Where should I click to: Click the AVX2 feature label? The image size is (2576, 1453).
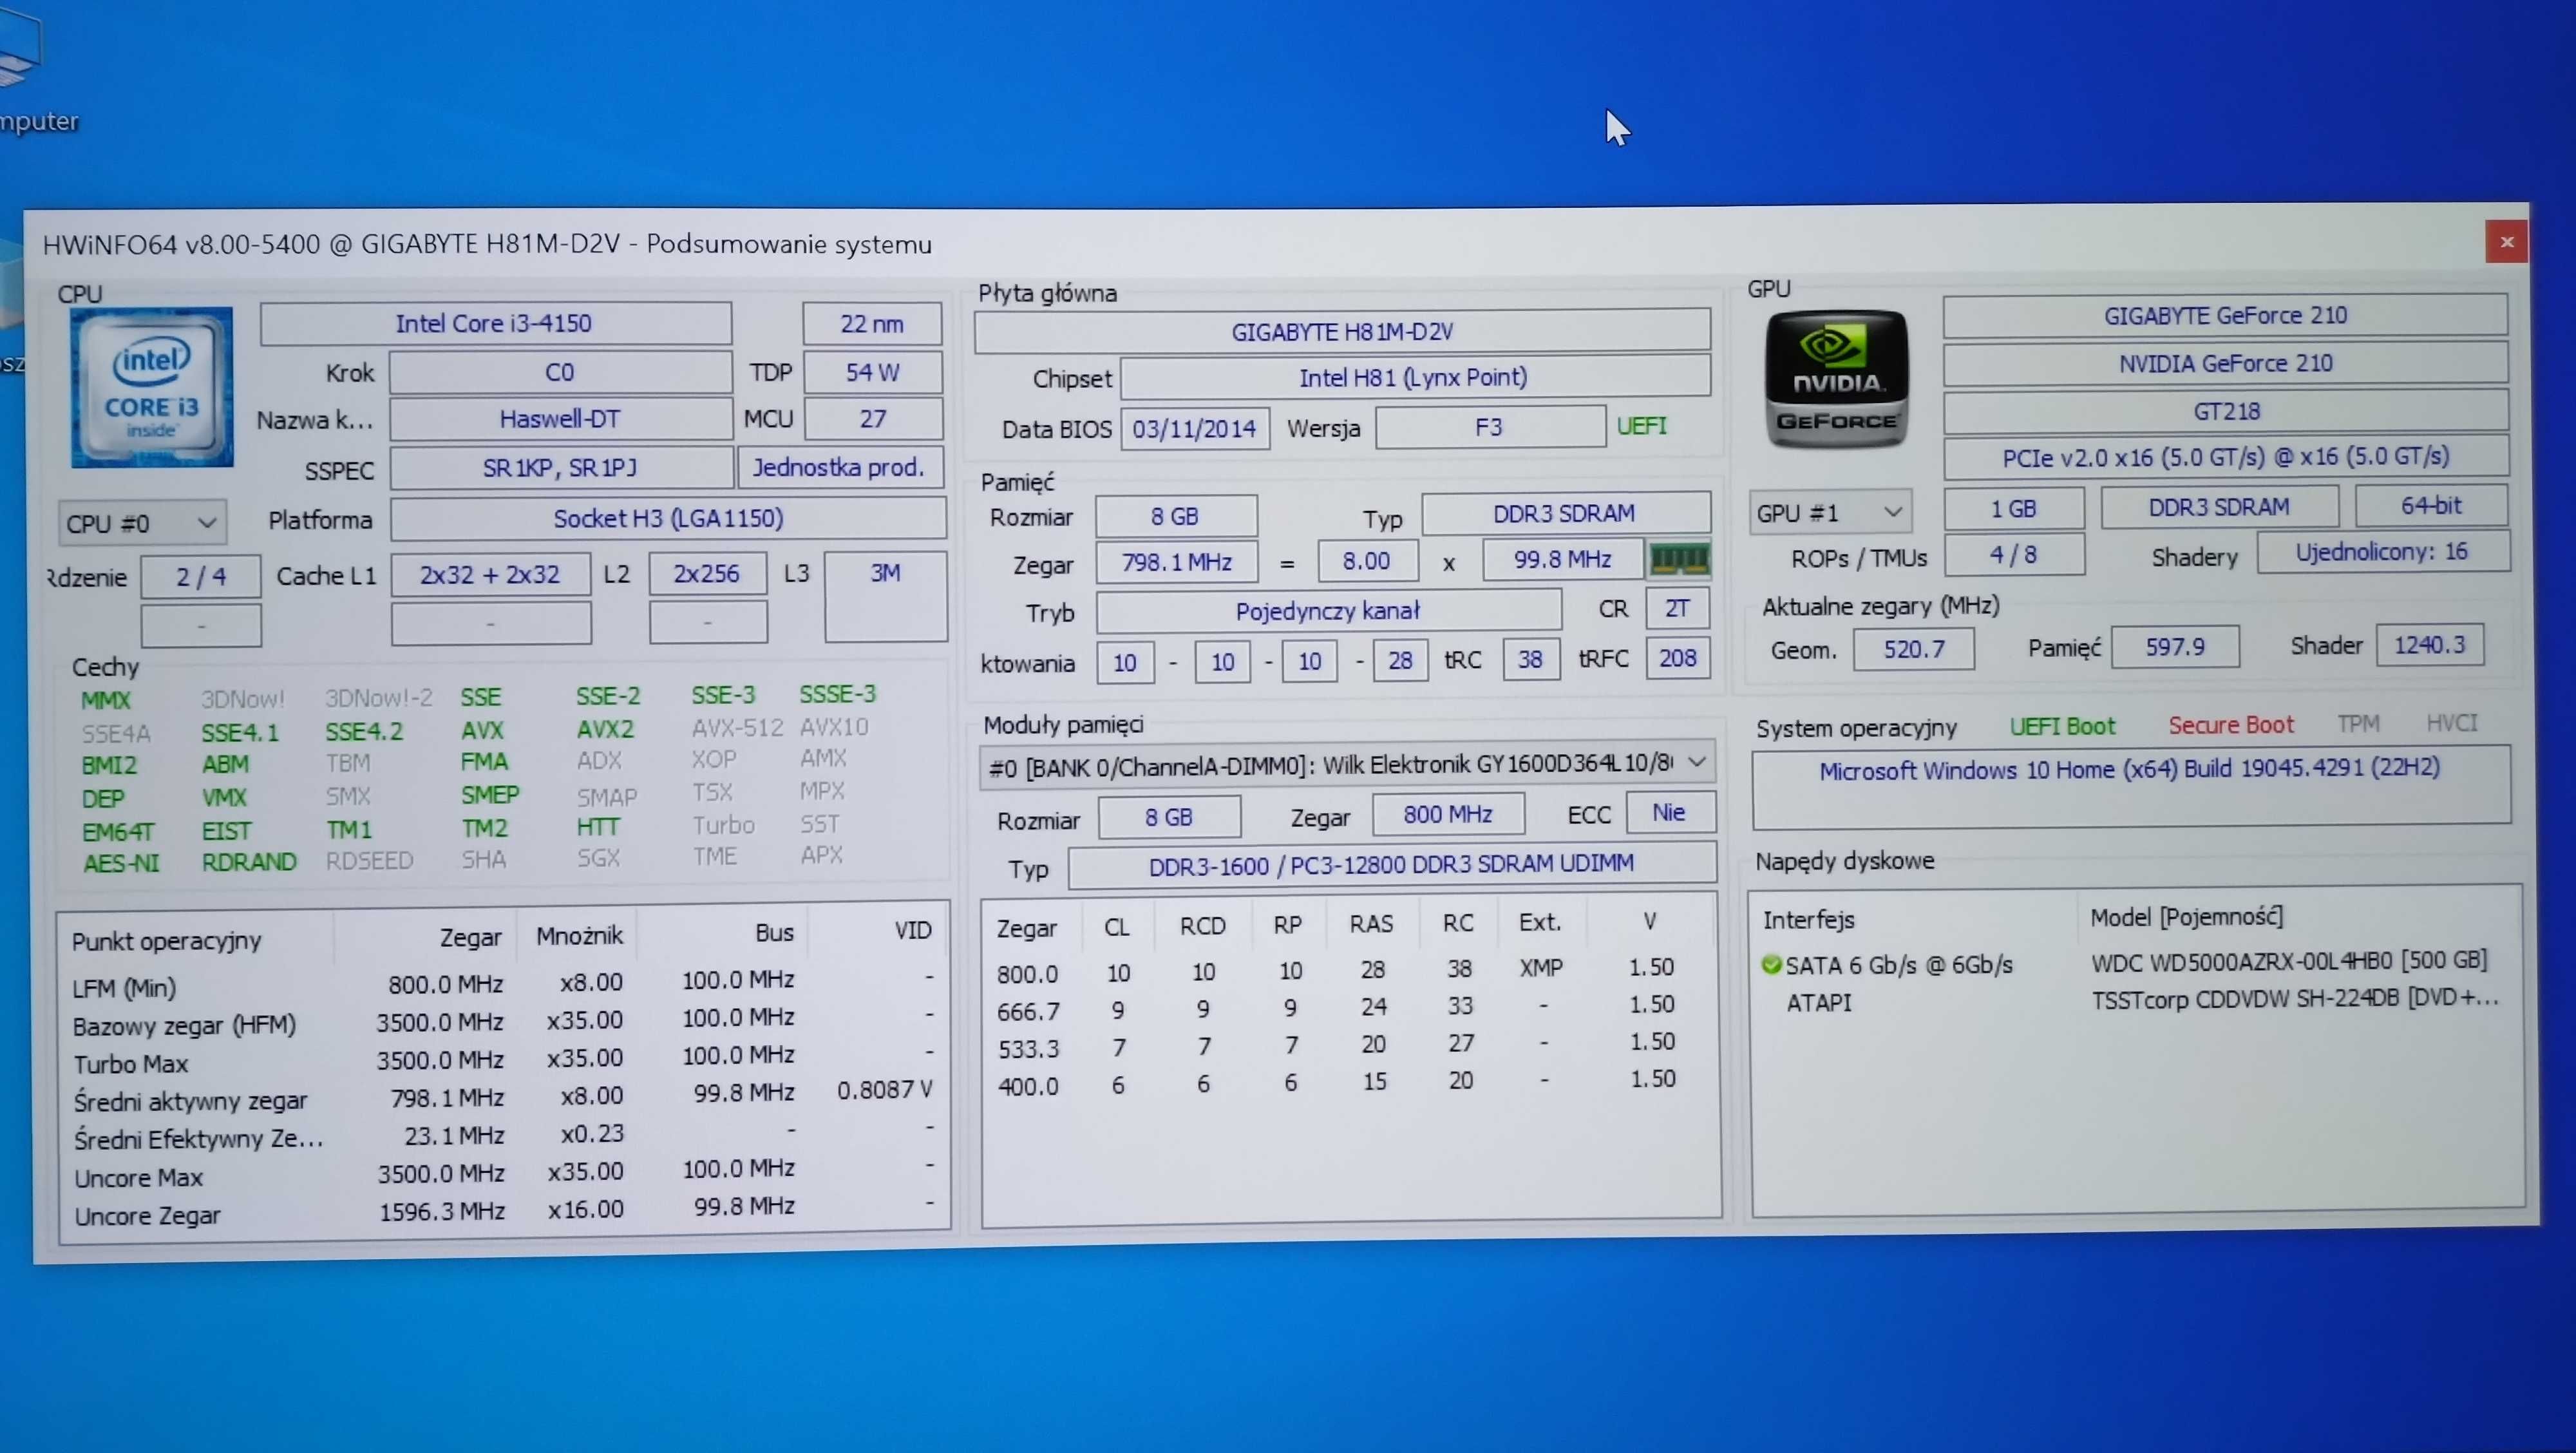coord(605,729)
